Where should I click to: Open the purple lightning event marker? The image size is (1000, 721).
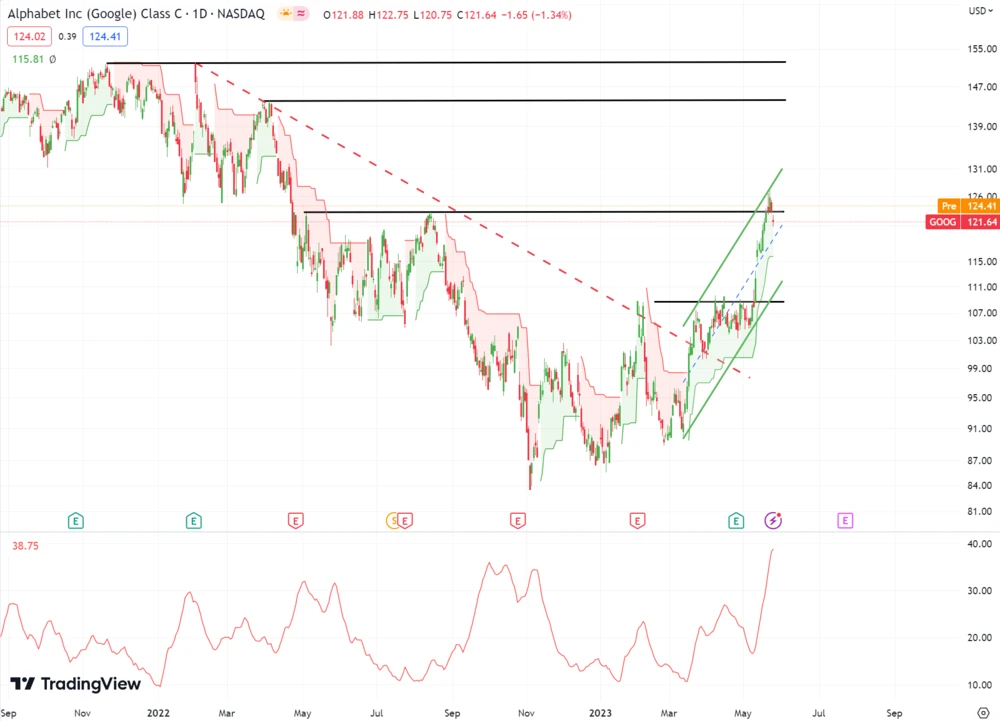pos(774,520)
